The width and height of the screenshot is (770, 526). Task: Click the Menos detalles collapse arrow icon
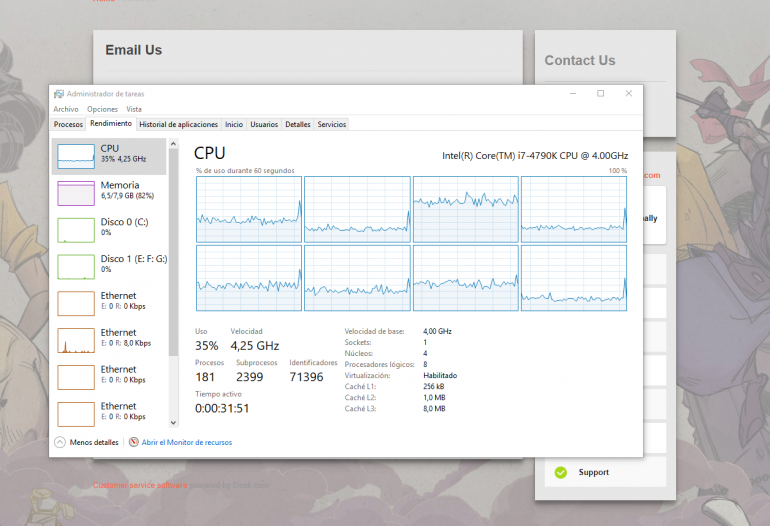[60, 442]
